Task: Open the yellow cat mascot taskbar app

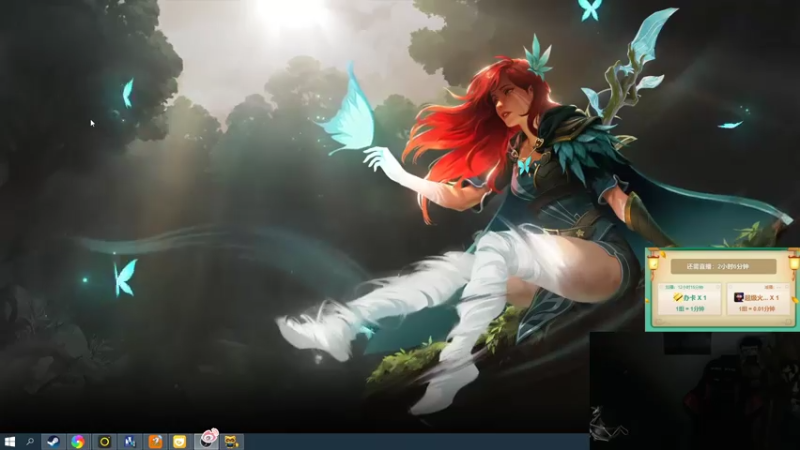Action: pyautogui.click(x=232, y=441)
